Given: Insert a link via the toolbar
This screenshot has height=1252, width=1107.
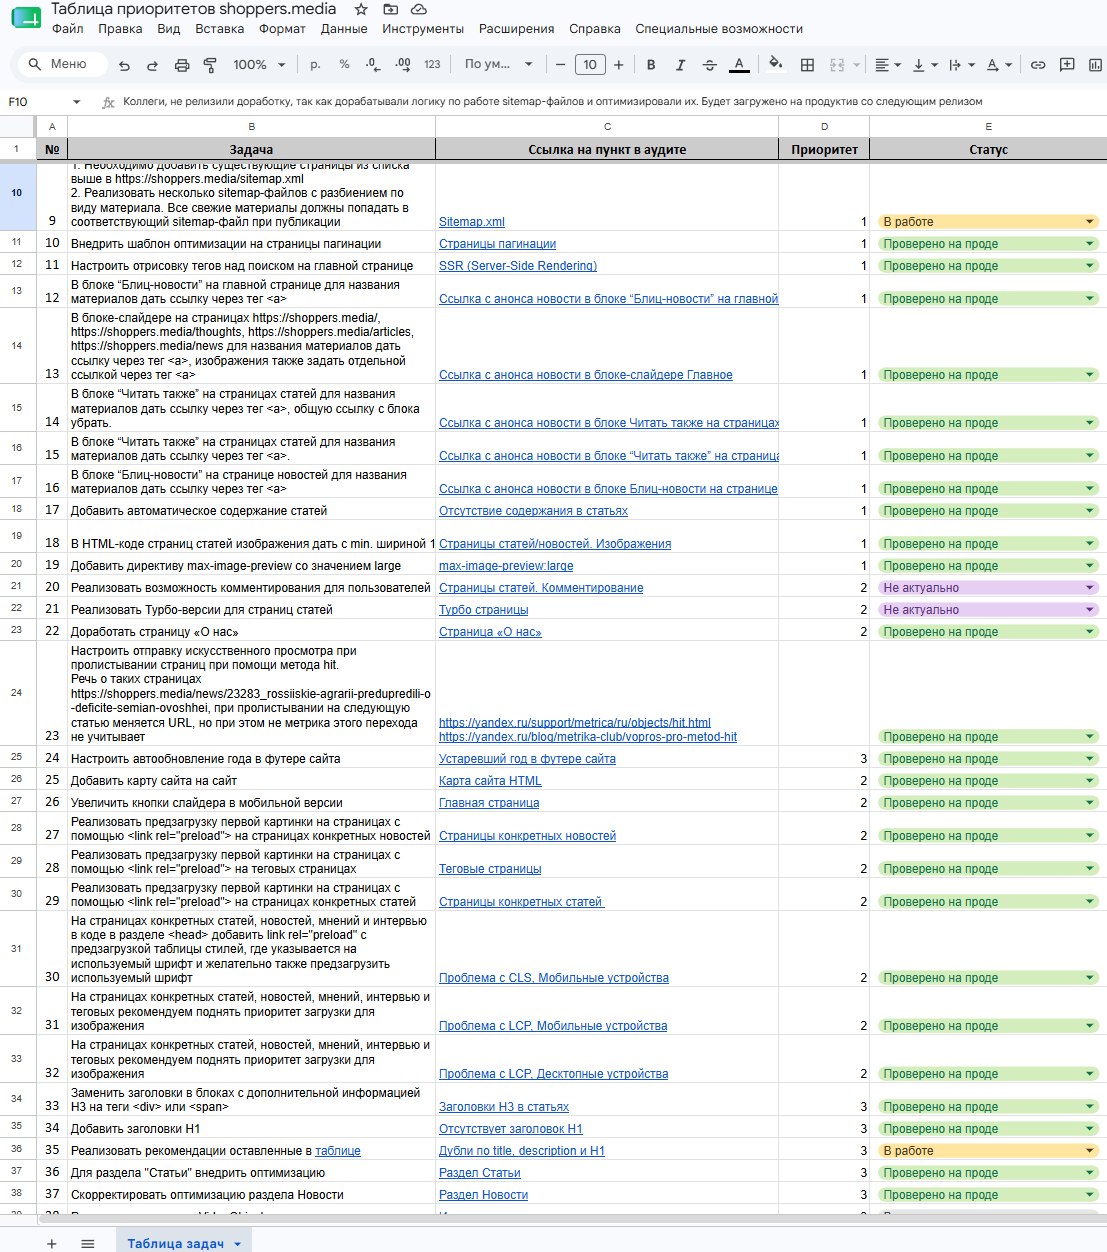Looking at the screenshot, I should (1038, 65).
